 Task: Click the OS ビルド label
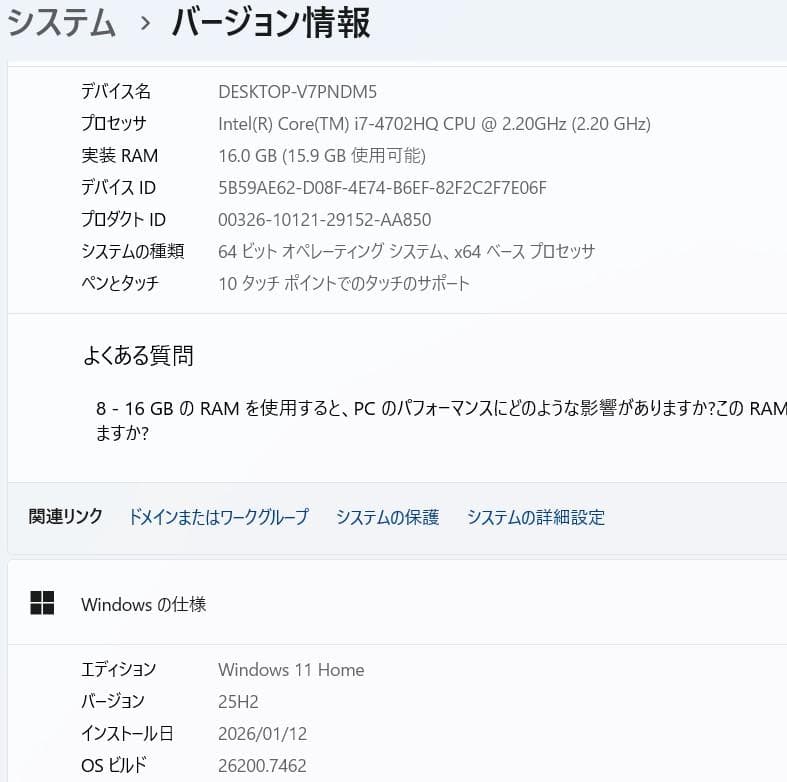click(x=113, y=765)
